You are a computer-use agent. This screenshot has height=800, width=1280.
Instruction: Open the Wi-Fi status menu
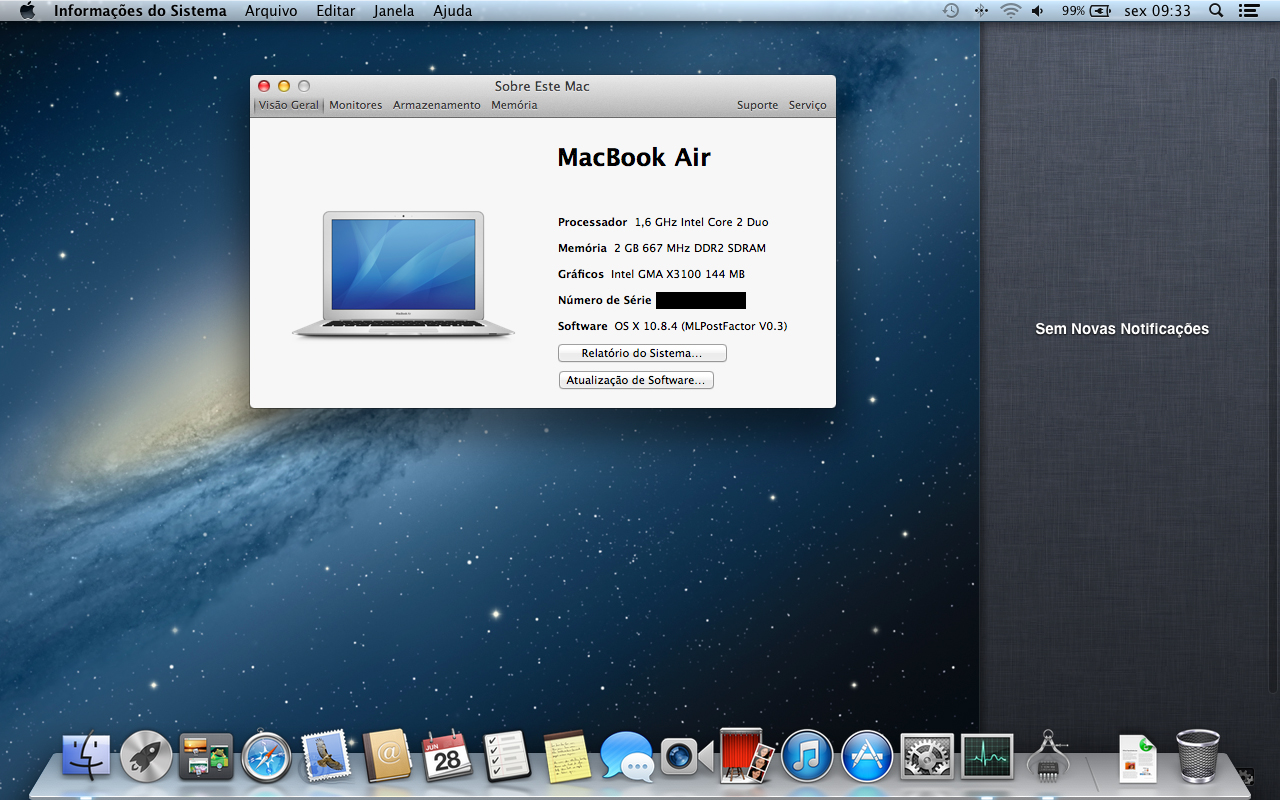(x=1010, y=11)
